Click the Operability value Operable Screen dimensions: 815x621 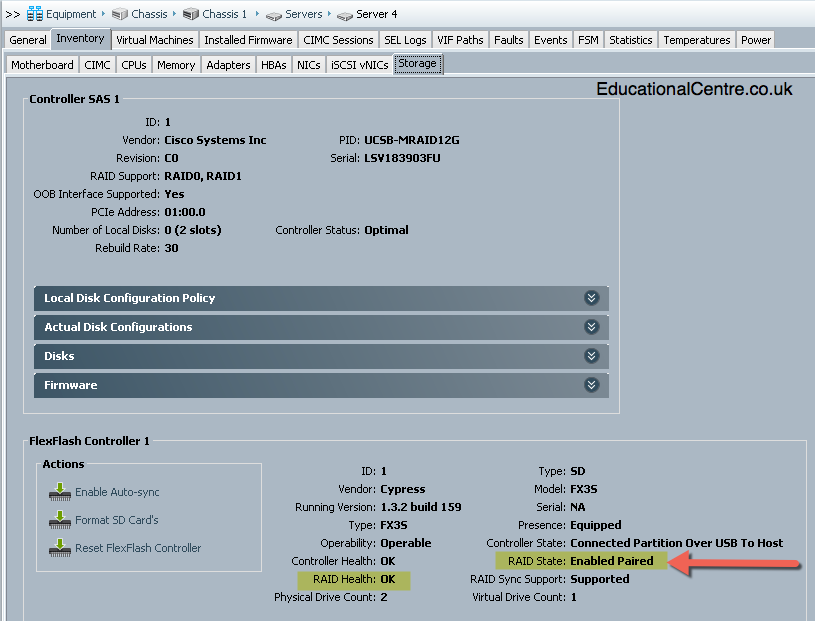[406, 543]
